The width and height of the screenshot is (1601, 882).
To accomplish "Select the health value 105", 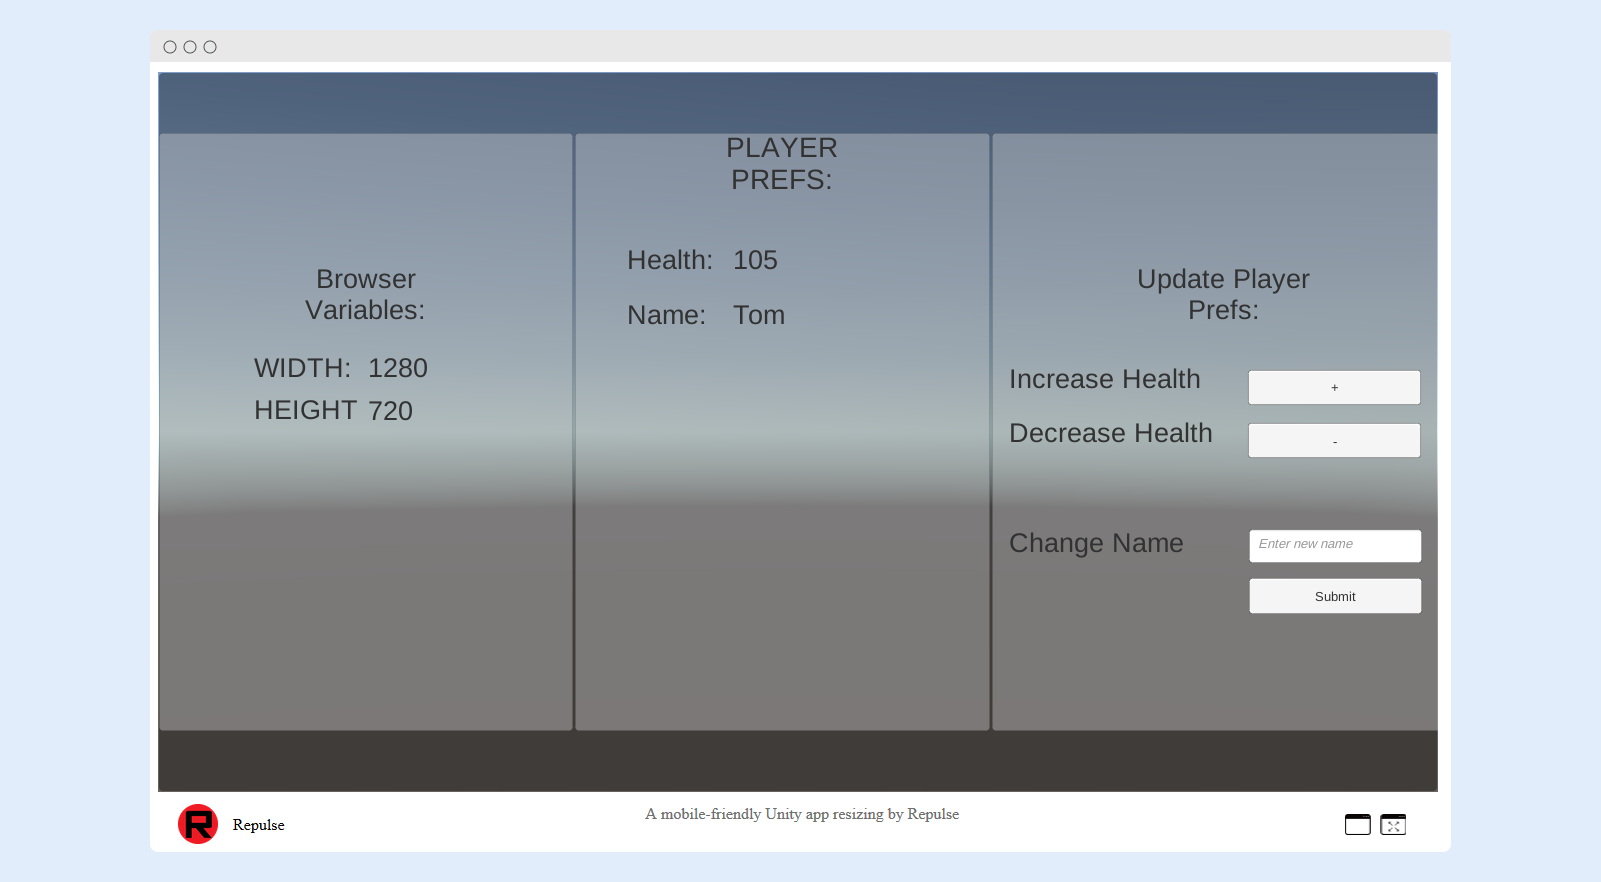I will 755,260.
